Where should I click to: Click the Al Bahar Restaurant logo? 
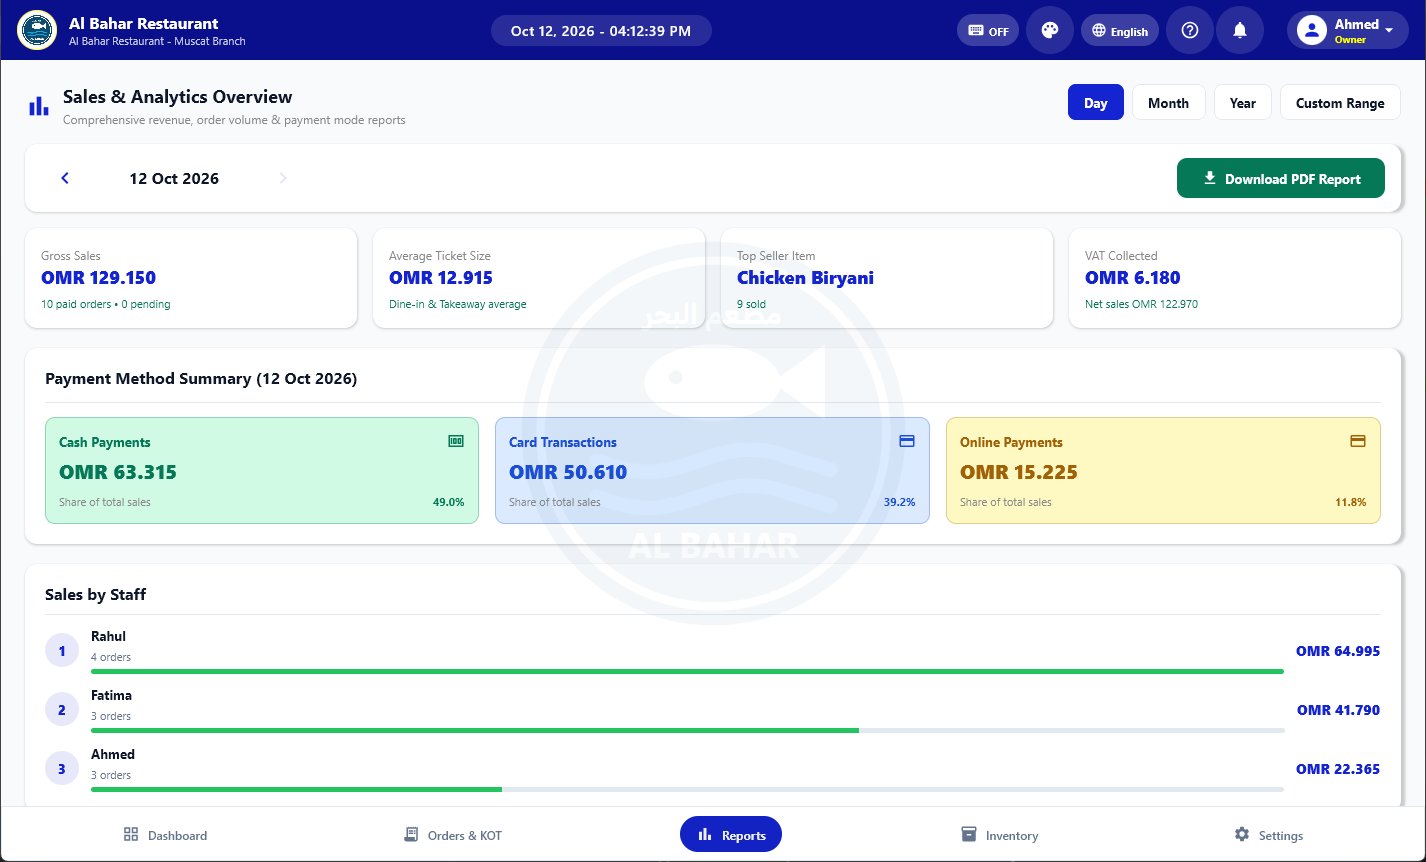(37, 30)
